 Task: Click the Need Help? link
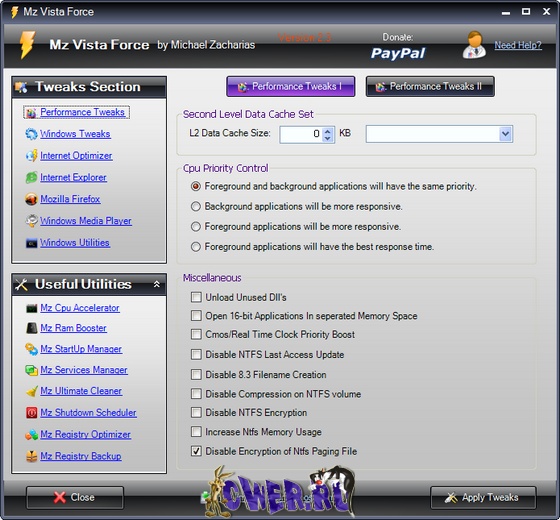tap(518, 45)
